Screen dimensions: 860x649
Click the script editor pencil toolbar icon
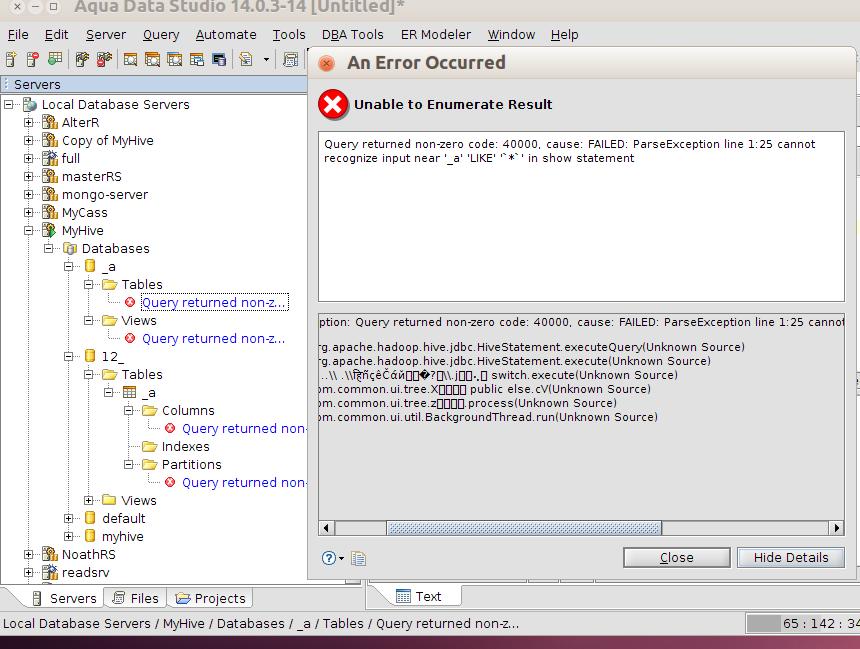(246, 59)
